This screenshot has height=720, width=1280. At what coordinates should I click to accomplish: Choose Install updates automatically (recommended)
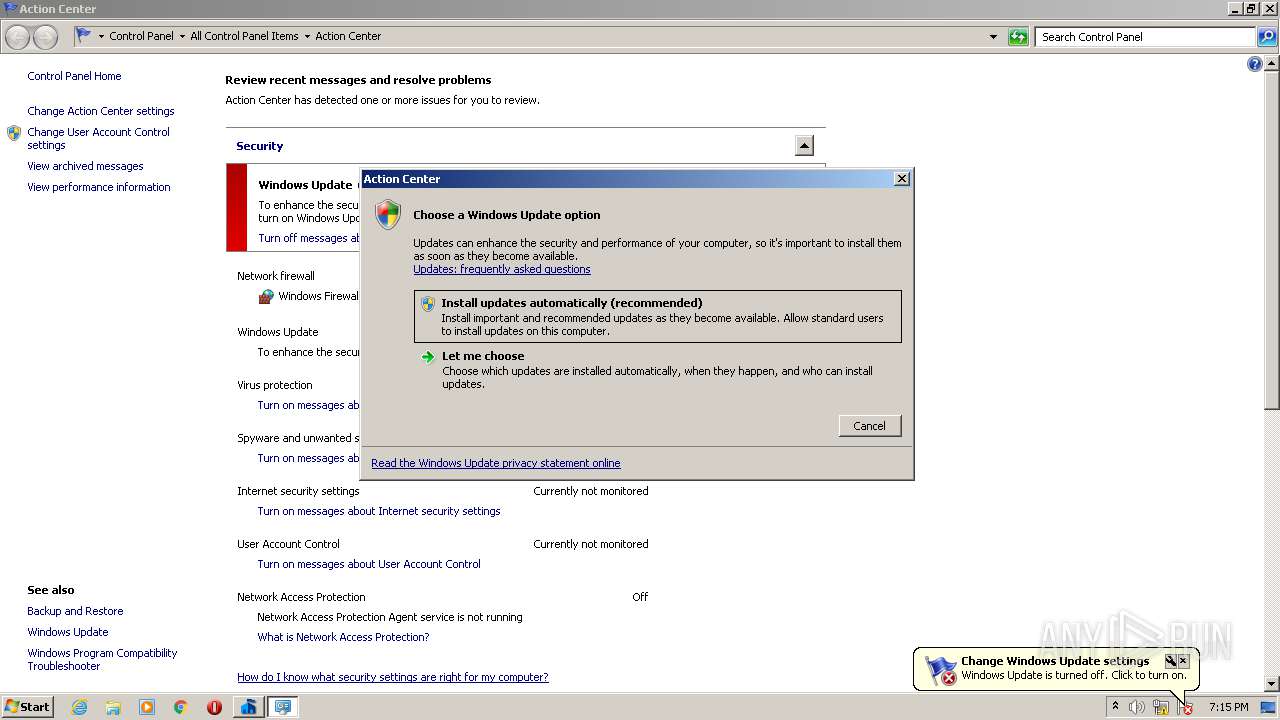(x=657, y=316)
